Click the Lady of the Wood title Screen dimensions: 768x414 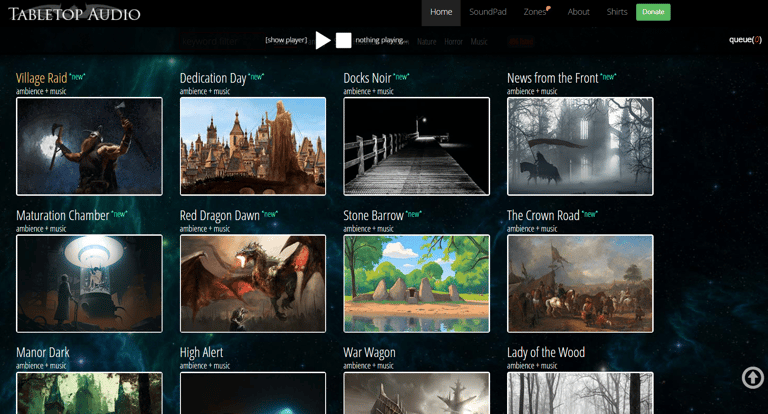546,353
